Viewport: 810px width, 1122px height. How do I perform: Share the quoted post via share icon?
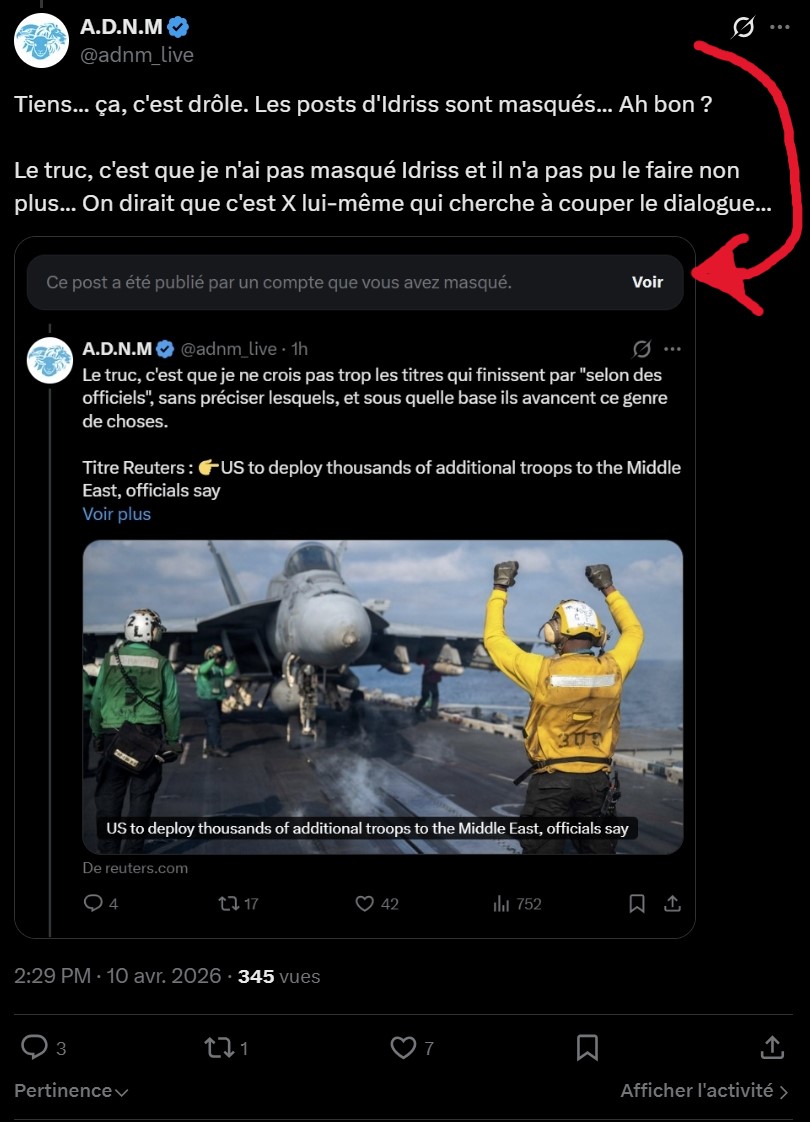(x=673, y=903)
